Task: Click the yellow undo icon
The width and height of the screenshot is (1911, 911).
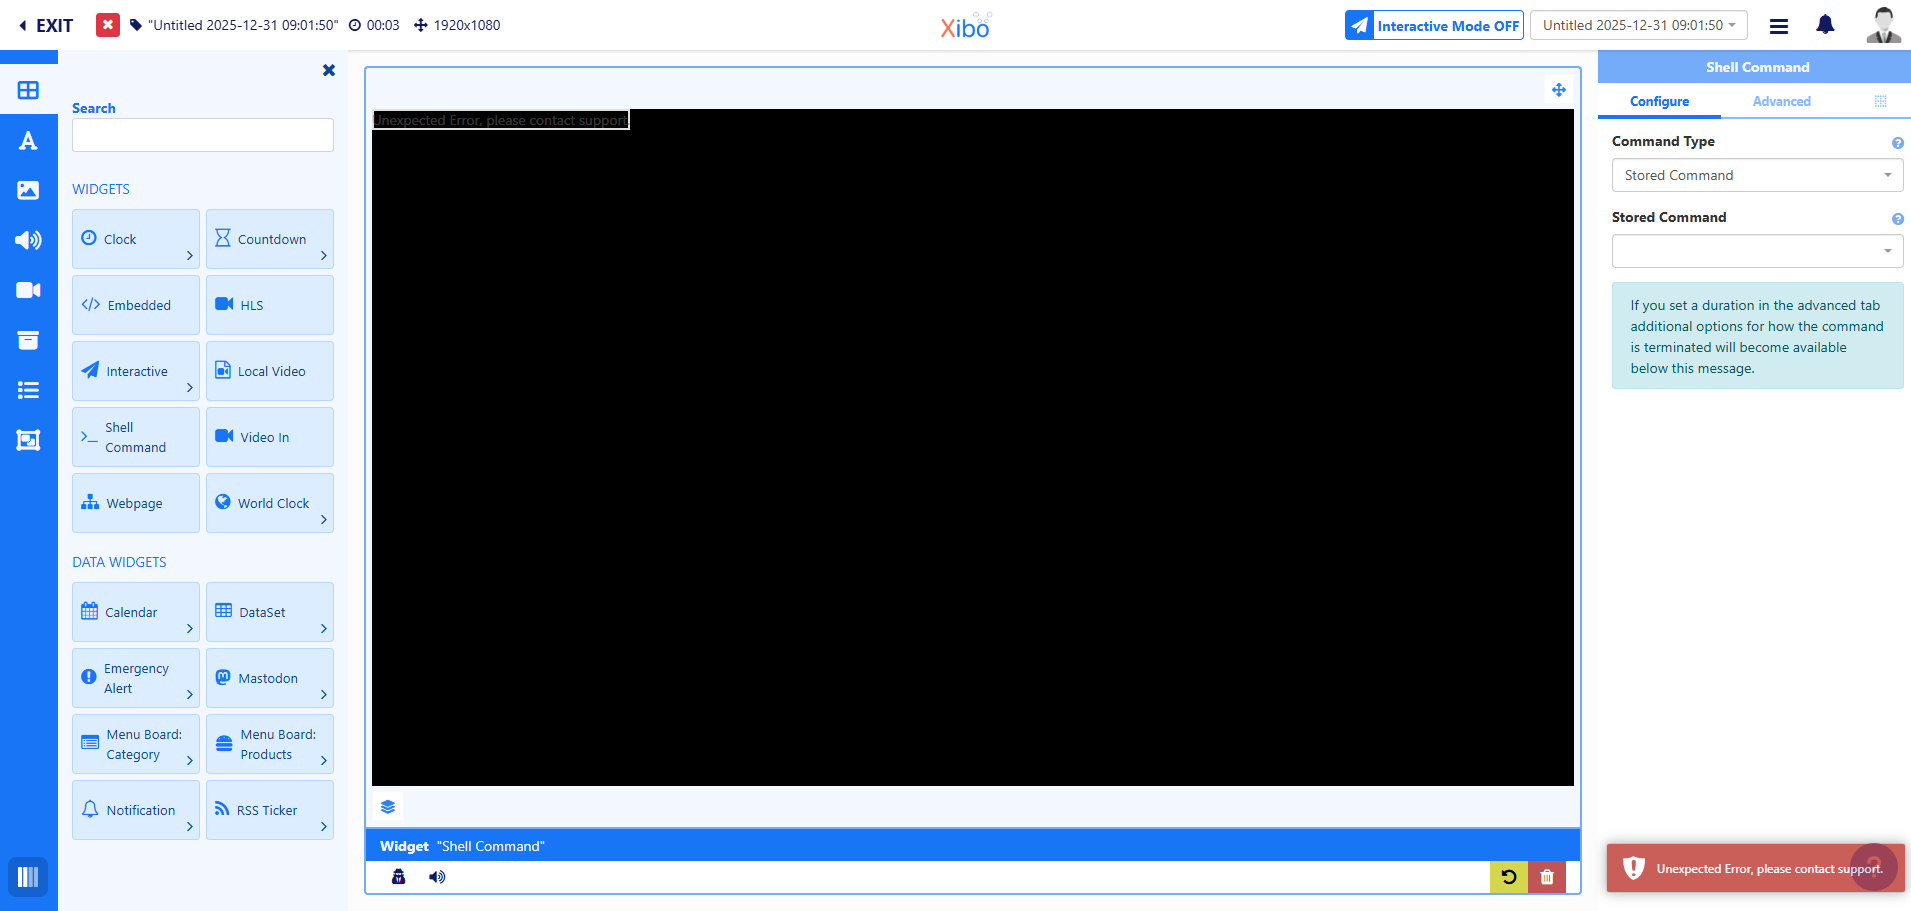Action: click(x=1508, y=877)
